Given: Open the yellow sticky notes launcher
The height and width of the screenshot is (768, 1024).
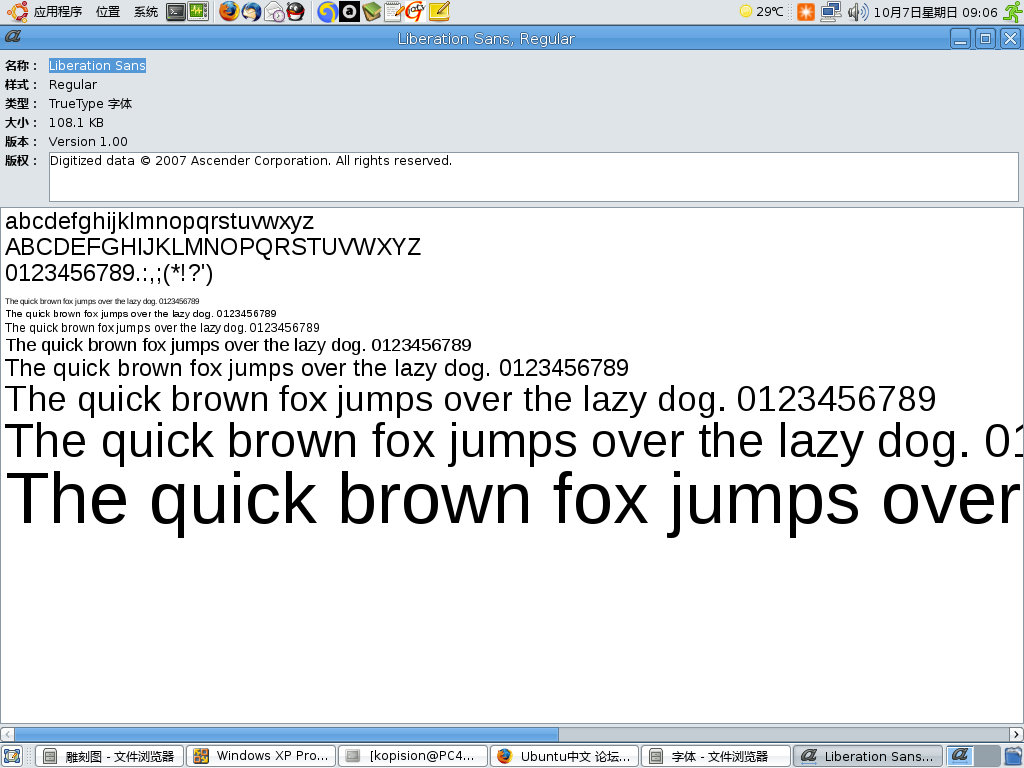Looking at the screenshot, I should [439, 11].
